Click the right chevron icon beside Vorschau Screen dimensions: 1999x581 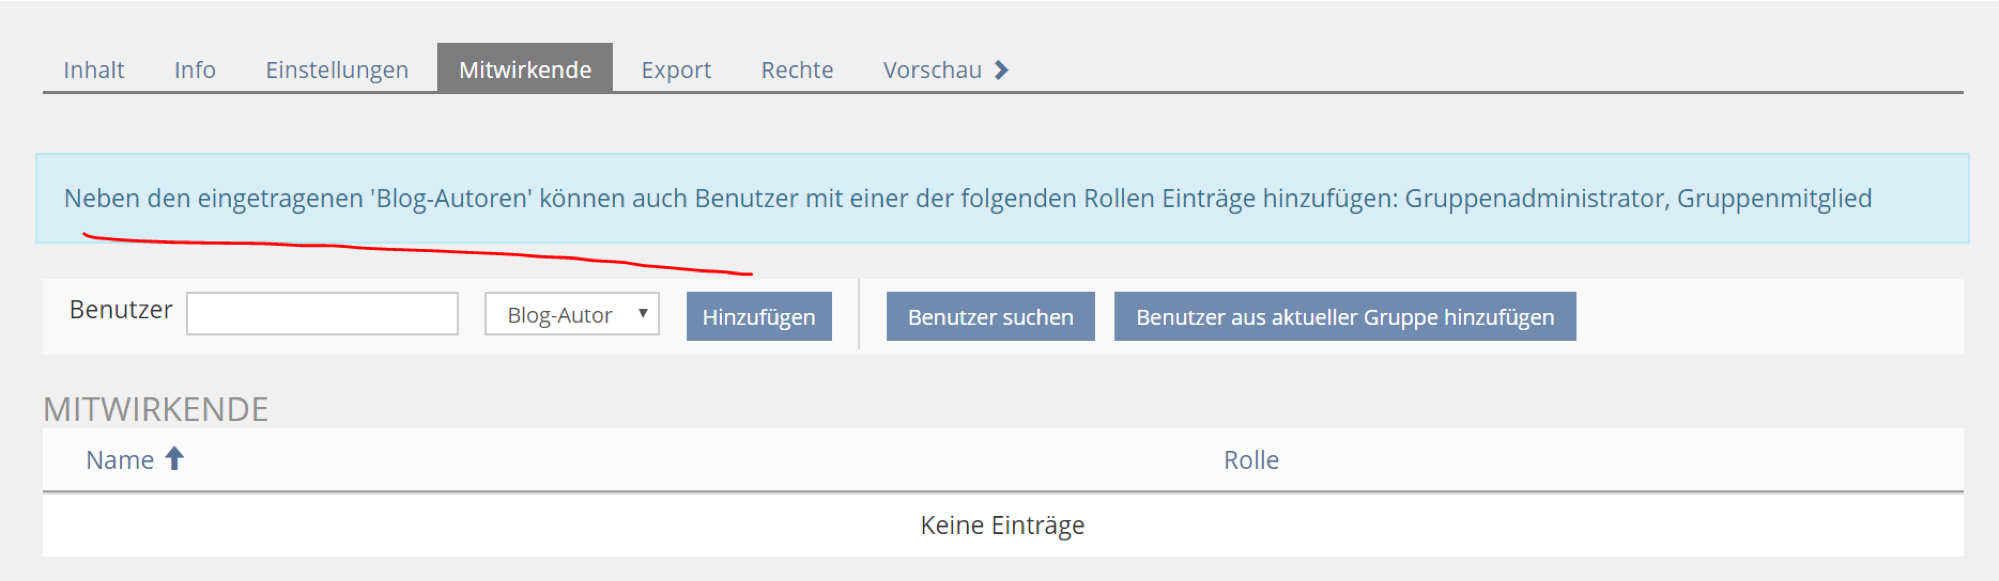1002,70
